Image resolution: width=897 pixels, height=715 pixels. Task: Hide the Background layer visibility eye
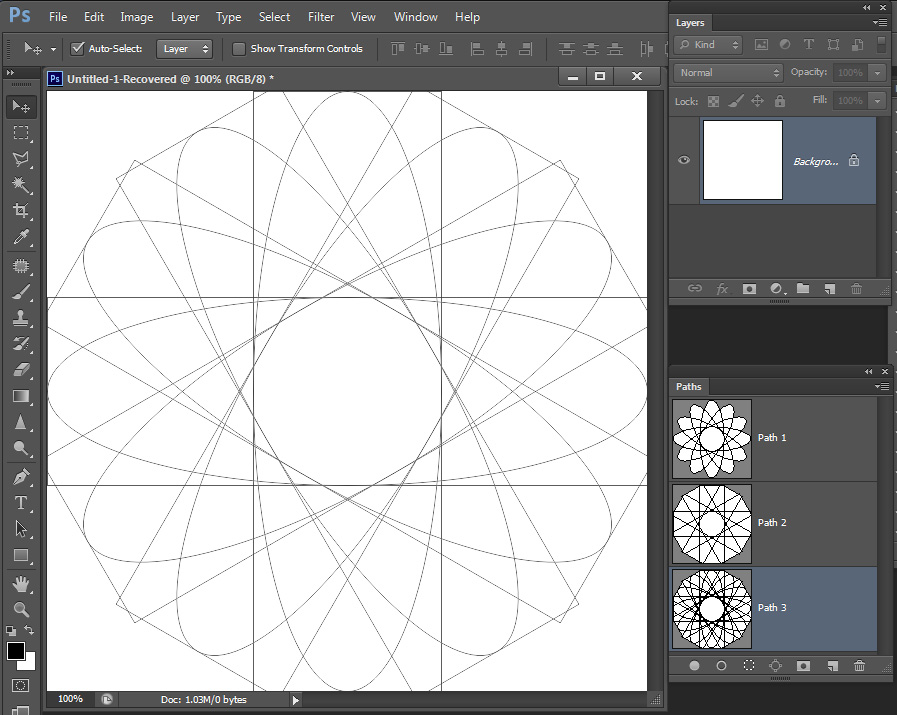point(684,160)
